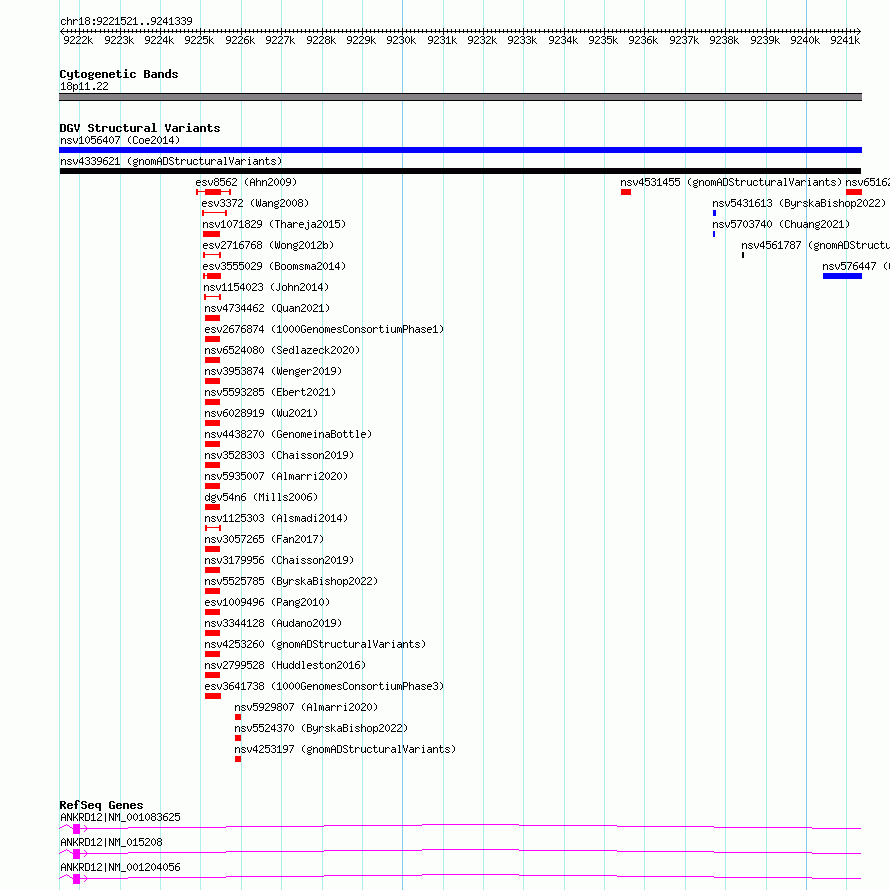The width and height of the screenshot is (890, 890).
Task: Select nsv4734462 (Quan2021) variant label
Action: coord(267,308)
